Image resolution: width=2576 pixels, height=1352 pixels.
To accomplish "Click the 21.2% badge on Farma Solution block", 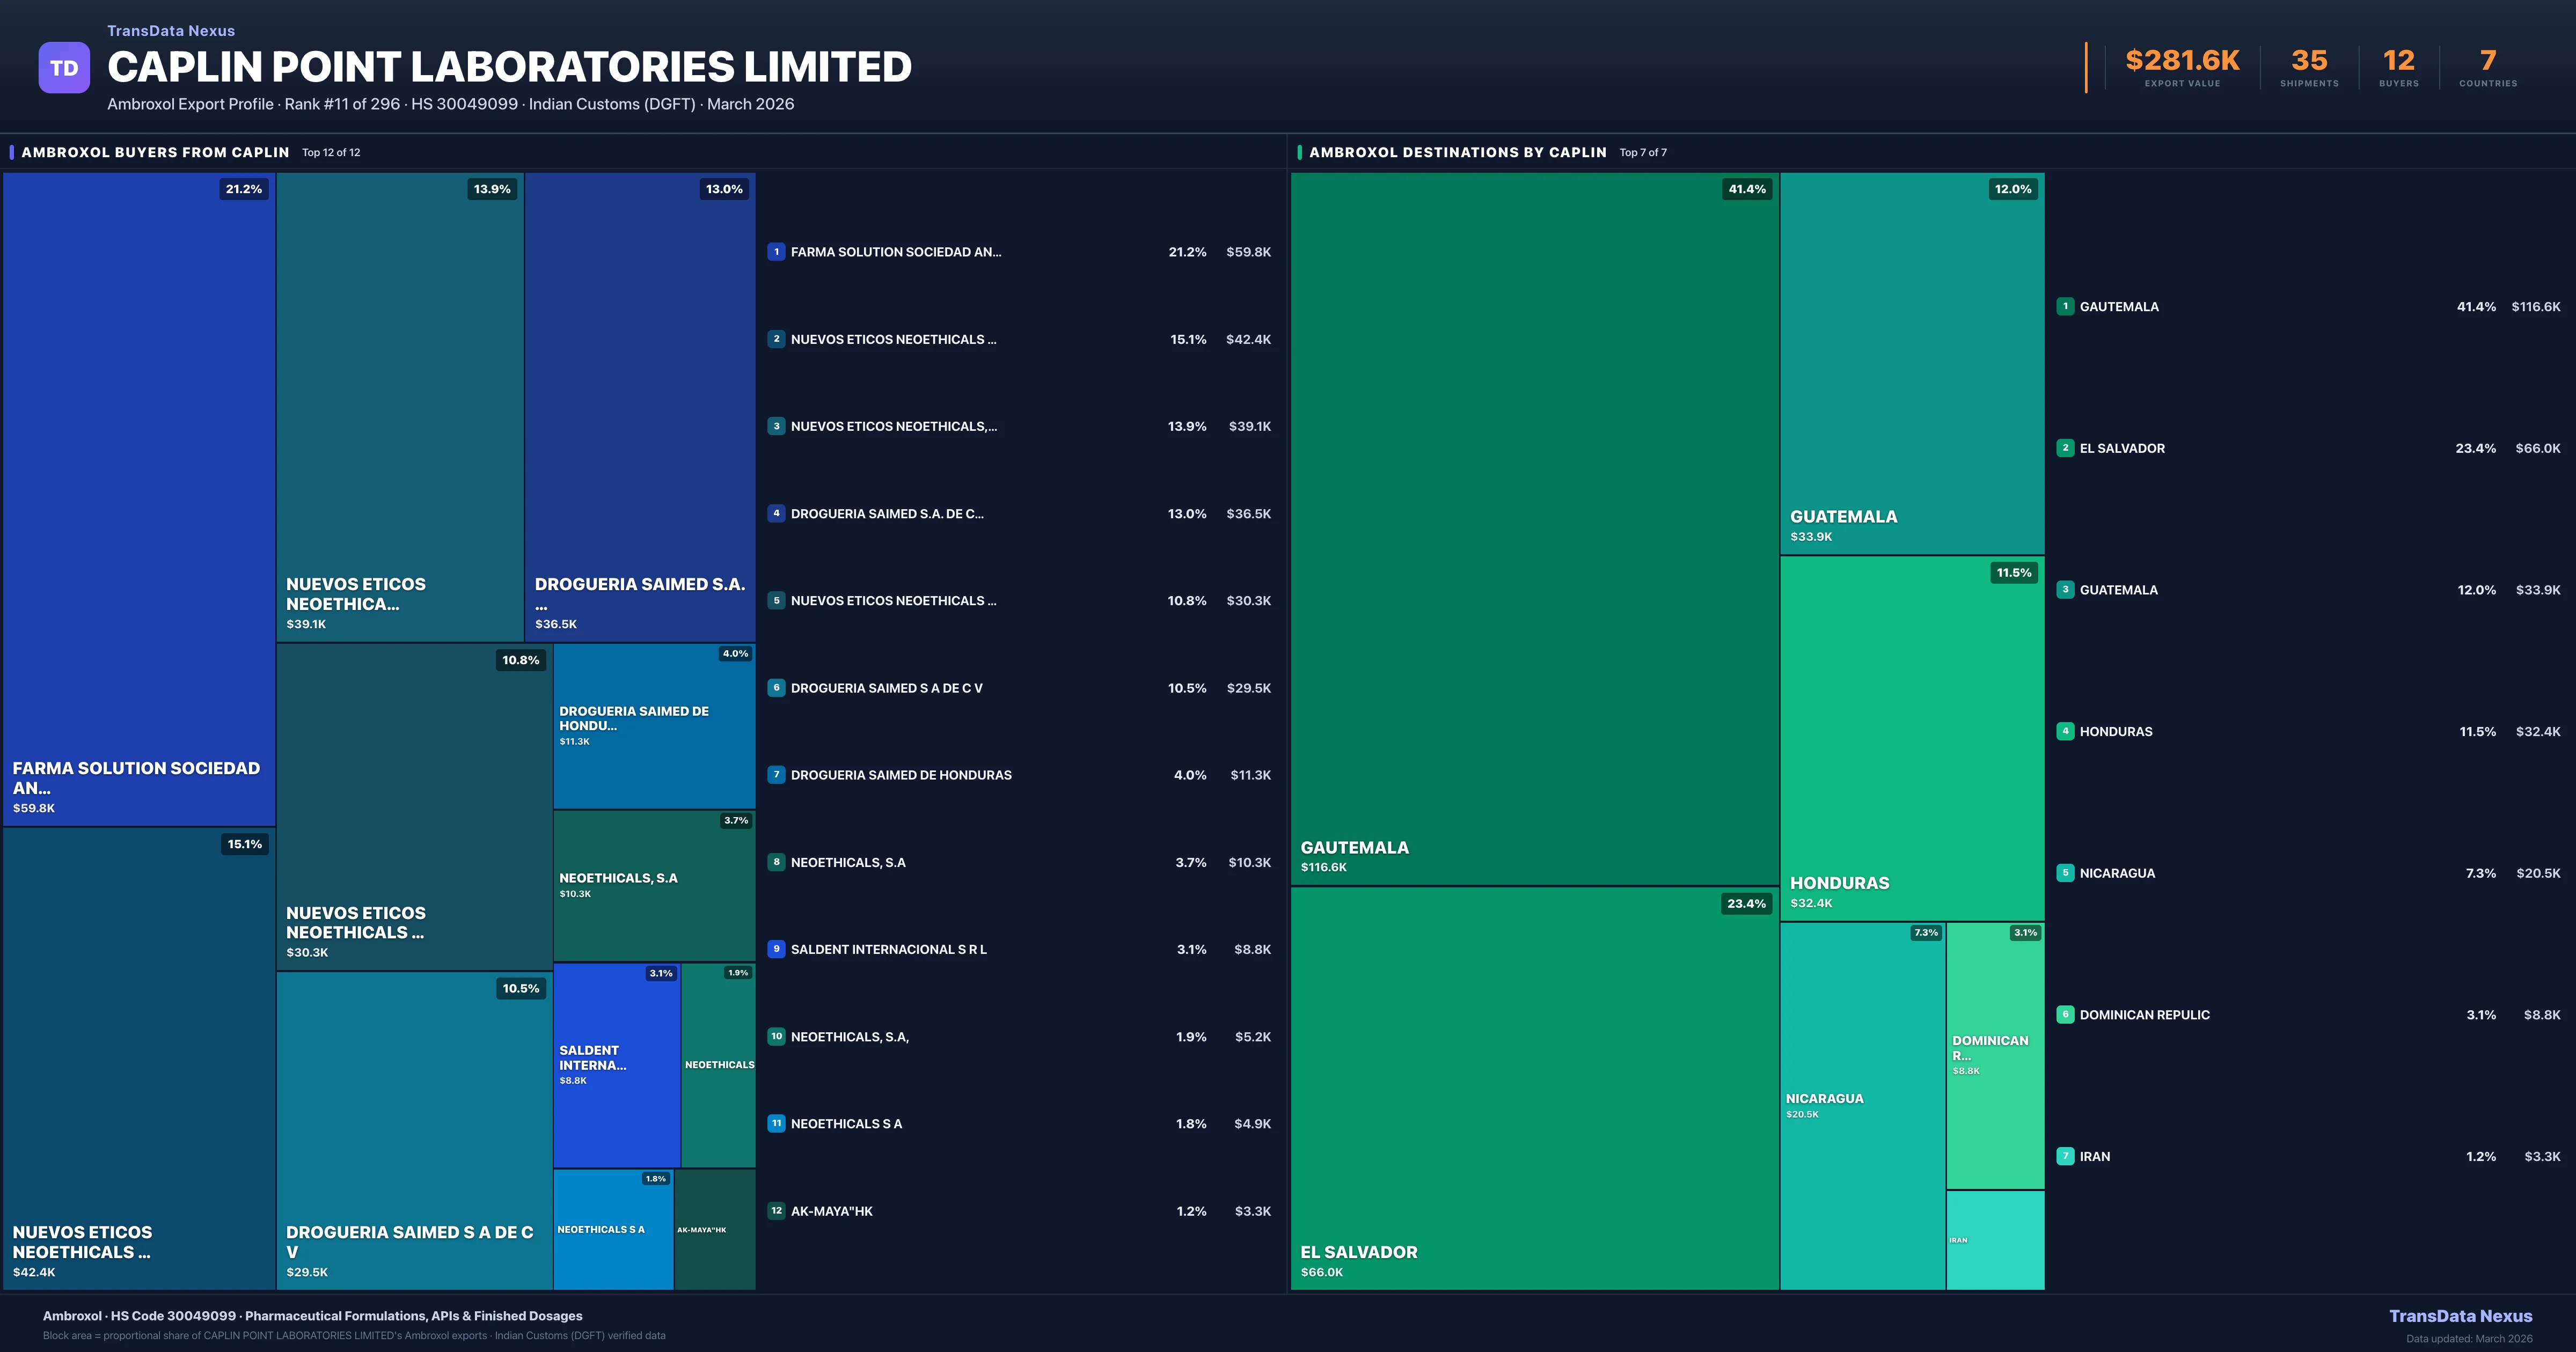I will click(x=243, y=189).
